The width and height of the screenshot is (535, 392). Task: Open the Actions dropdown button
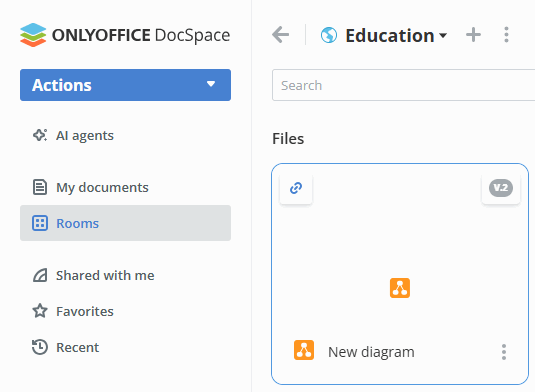coord(125,85)
